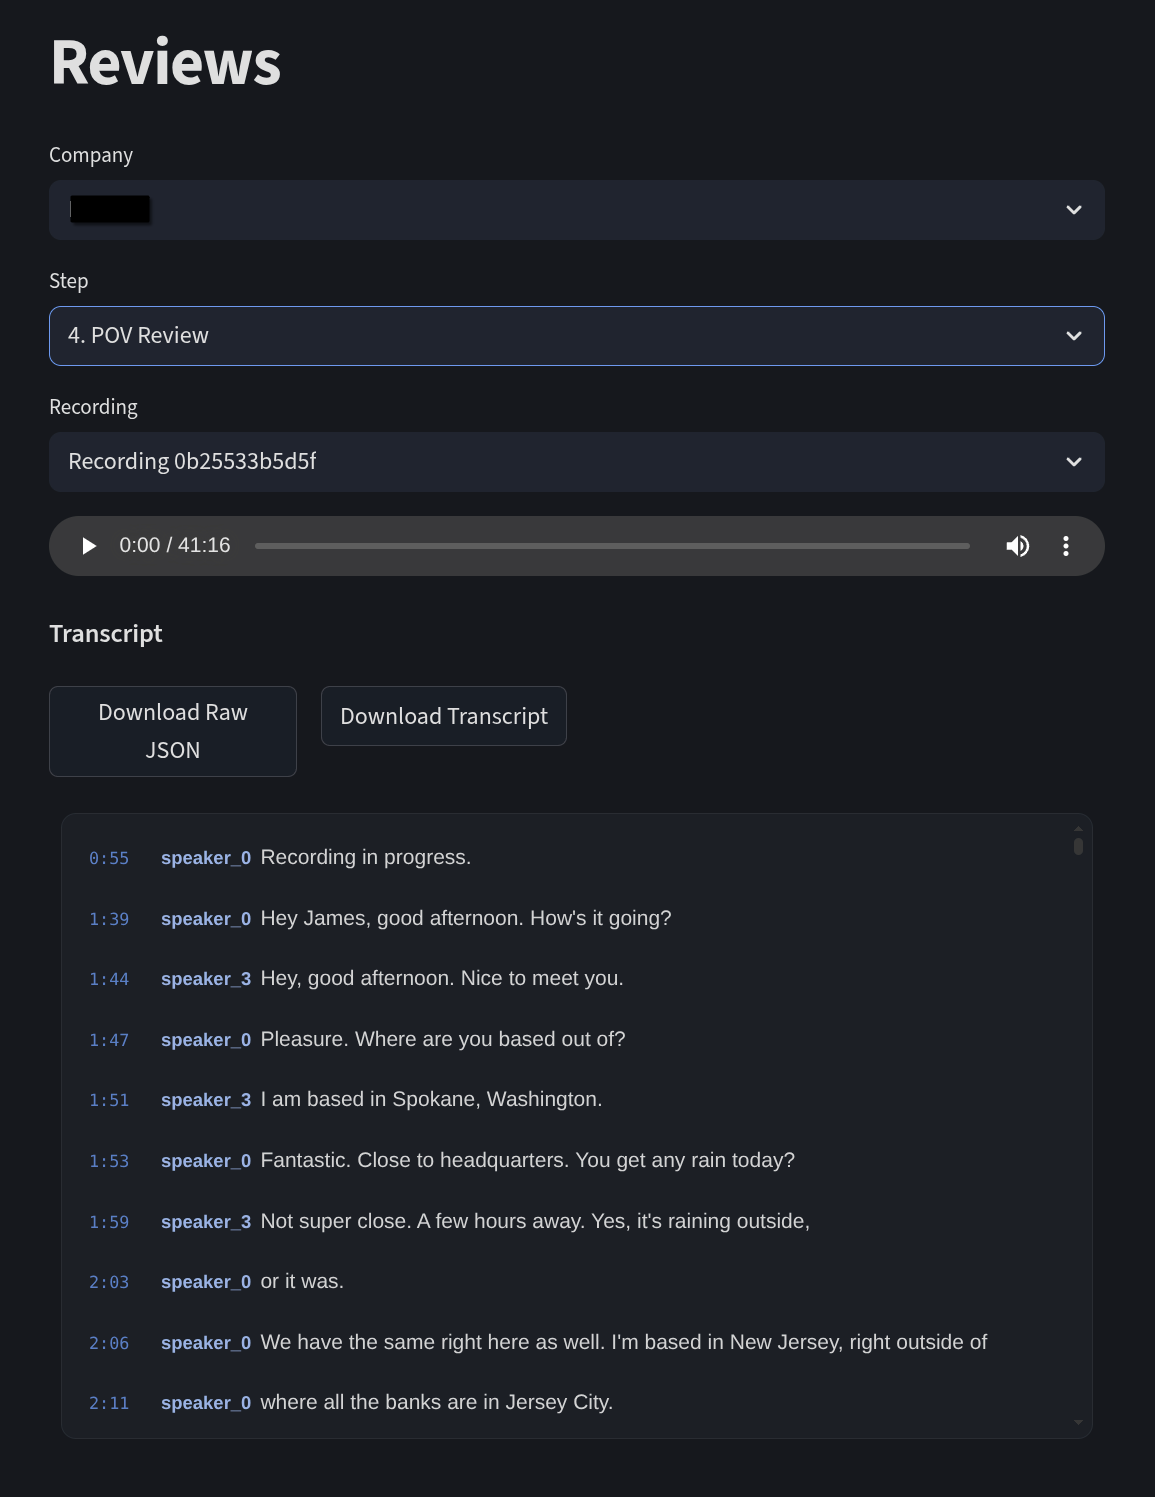Click the 1:39 timestamp link

pos(109,918)
